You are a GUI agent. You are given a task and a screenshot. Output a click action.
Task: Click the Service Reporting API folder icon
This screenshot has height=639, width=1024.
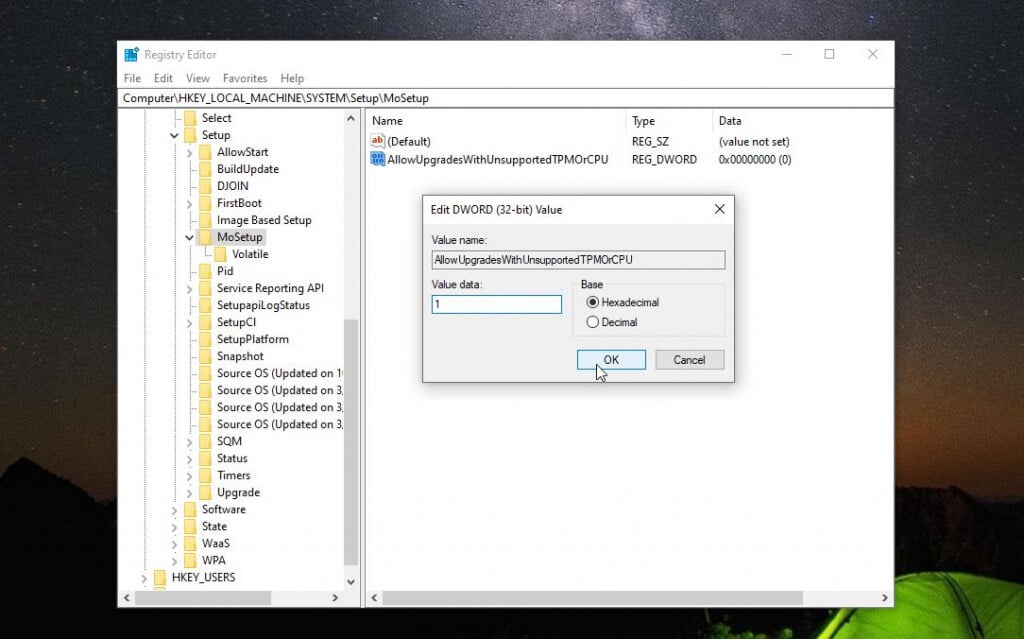(x=205, y=287)
